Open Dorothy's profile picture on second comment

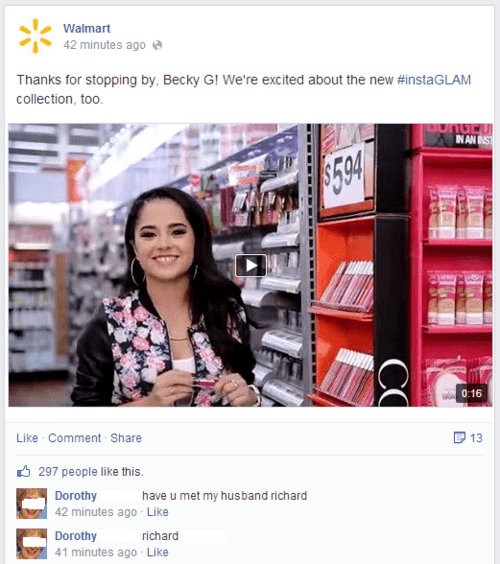tap(32, 543)
